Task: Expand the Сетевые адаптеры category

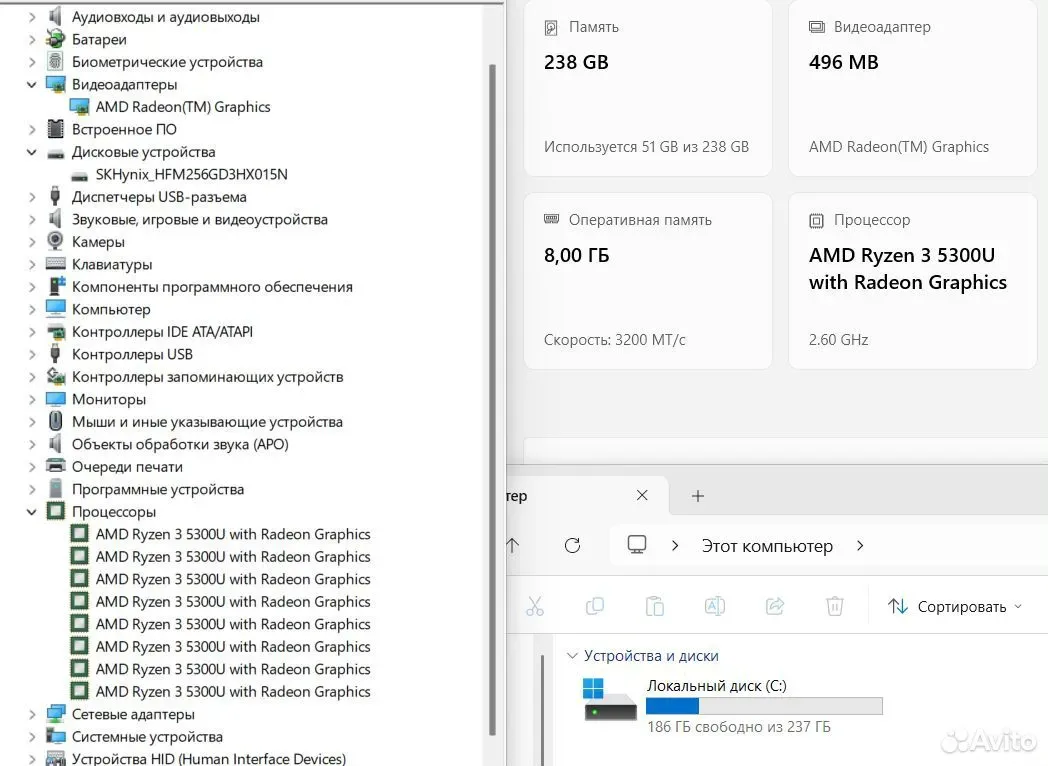Action: coord(31,715)
